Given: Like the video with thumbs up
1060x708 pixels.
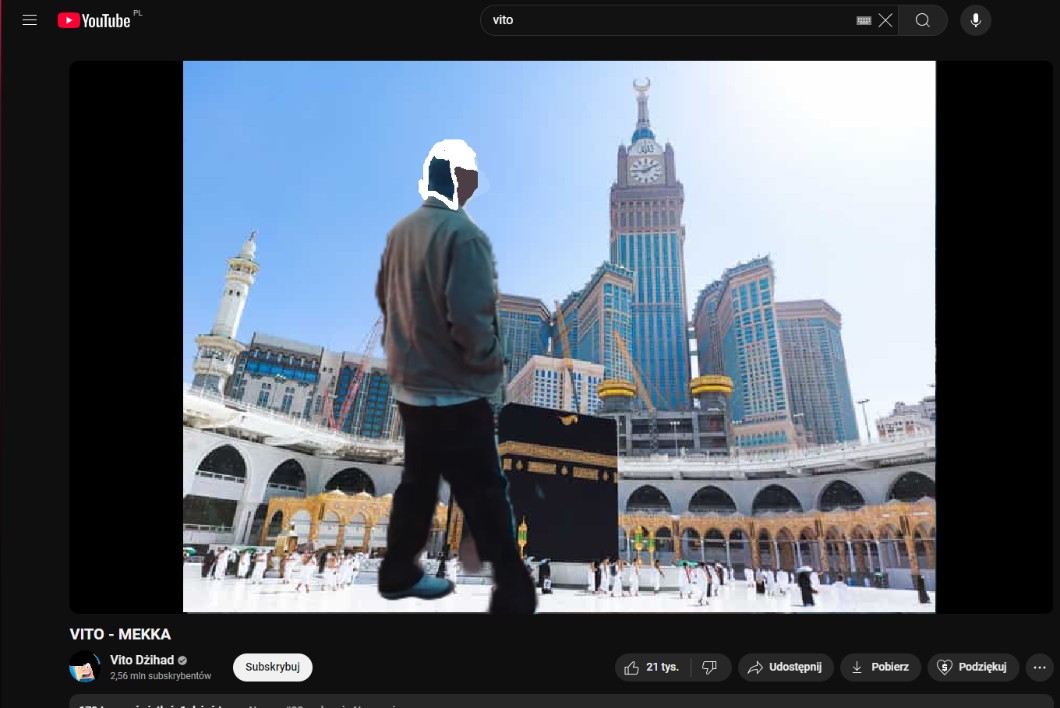Looking at the screenshot, I should pyautogui.click(x=651, y=667).
